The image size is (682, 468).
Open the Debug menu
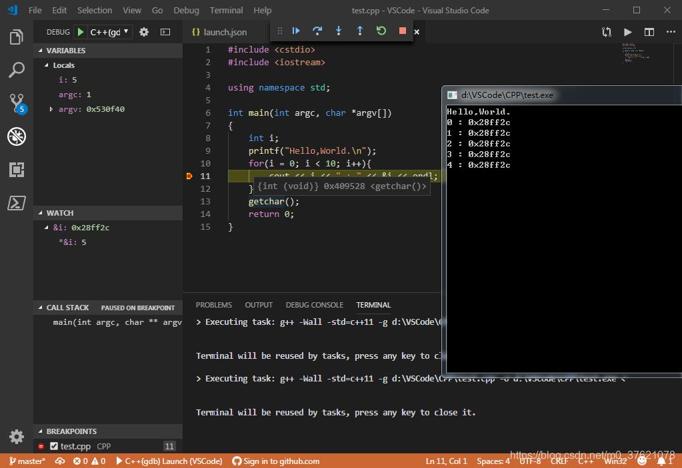(x=186, y=10)
